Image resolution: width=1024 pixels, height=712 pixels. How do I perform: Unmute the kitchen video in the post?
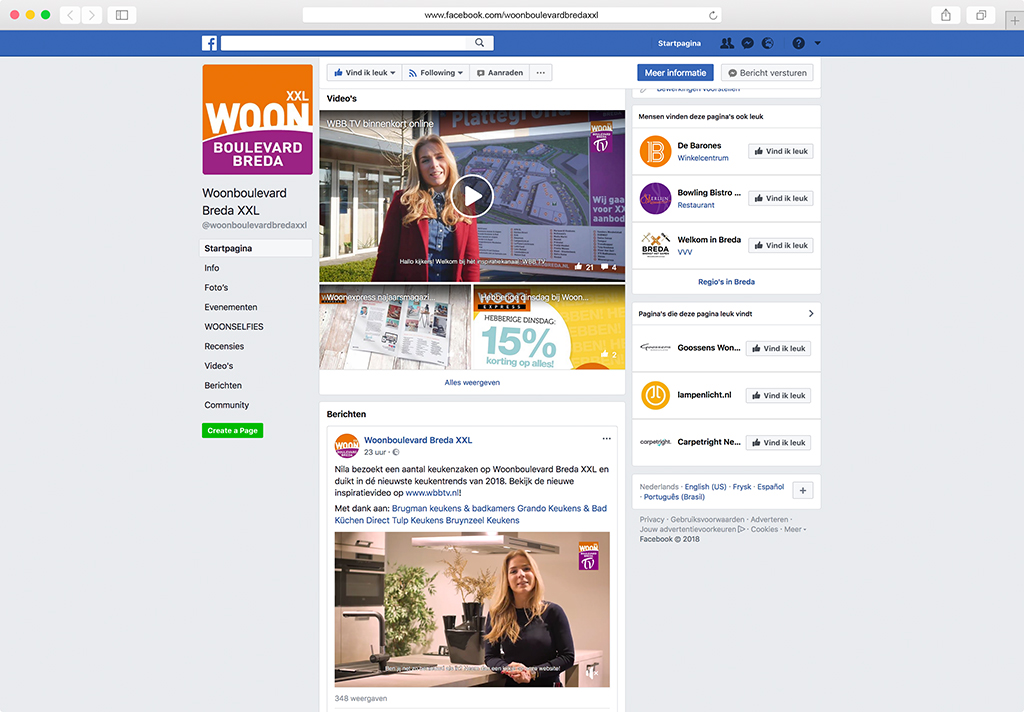[x=591, y=672]
